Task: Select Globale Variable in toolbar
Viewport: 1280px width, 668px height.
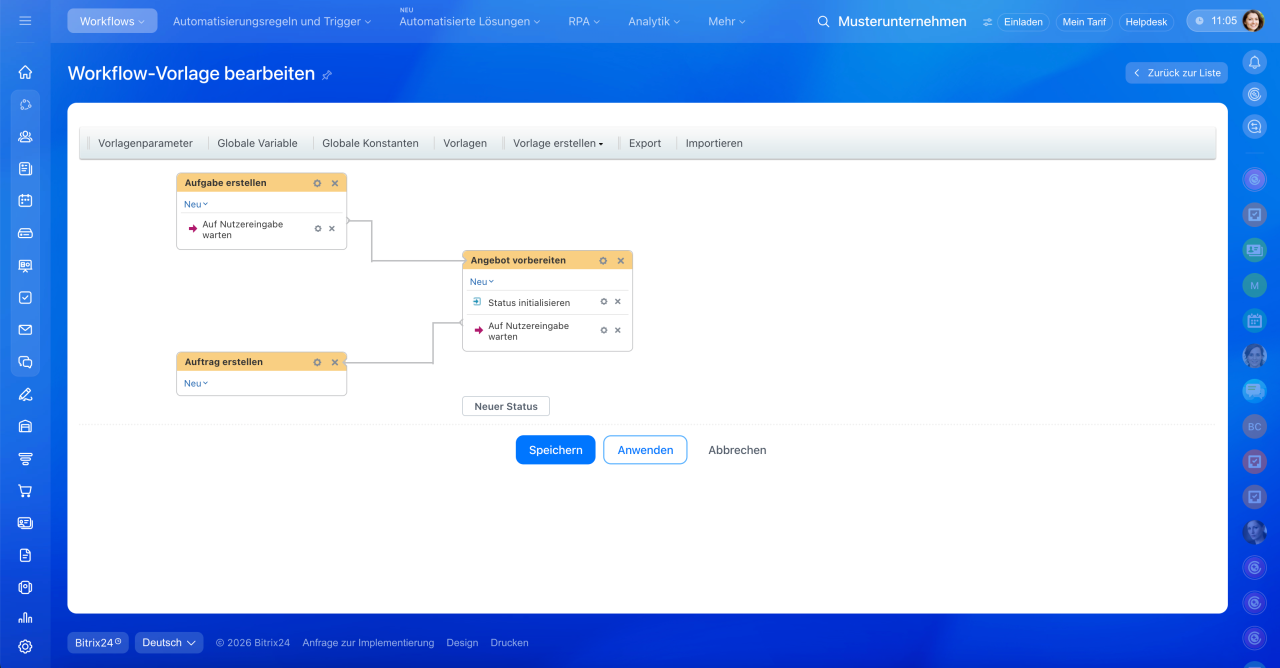Action: 257,143
